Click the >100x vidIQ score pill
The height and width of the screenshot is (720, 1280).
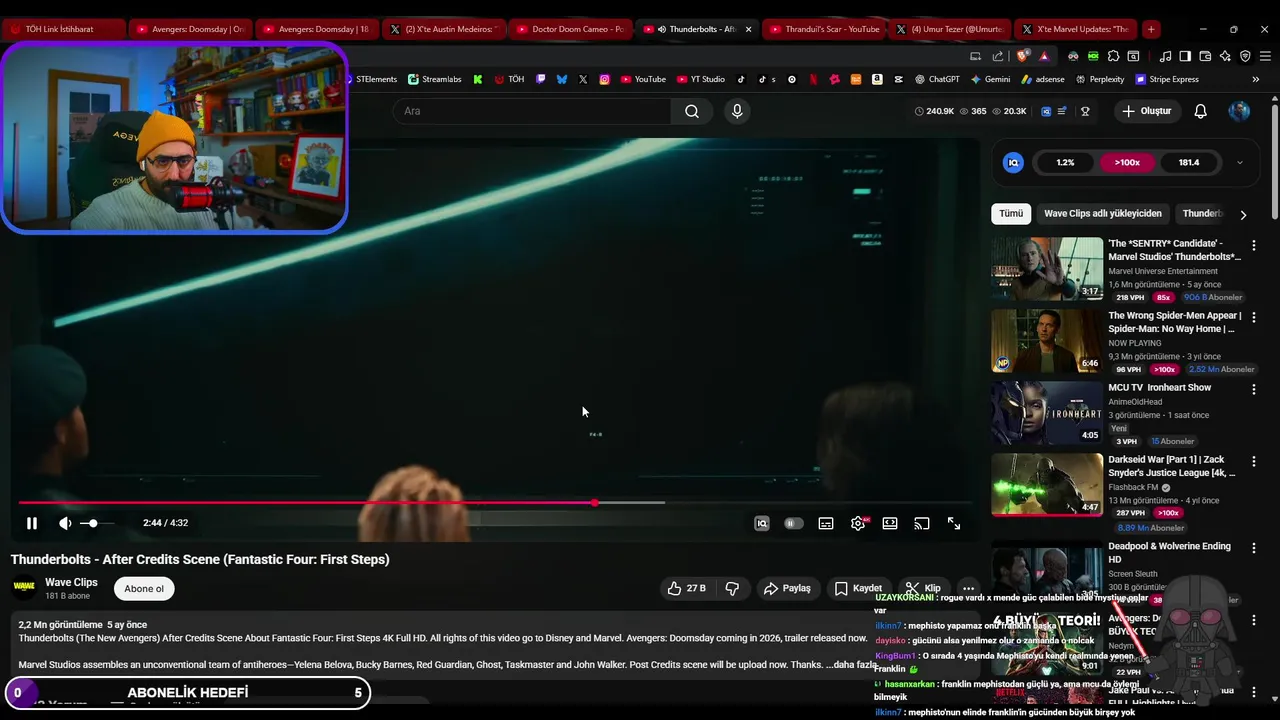[1127, 162]
